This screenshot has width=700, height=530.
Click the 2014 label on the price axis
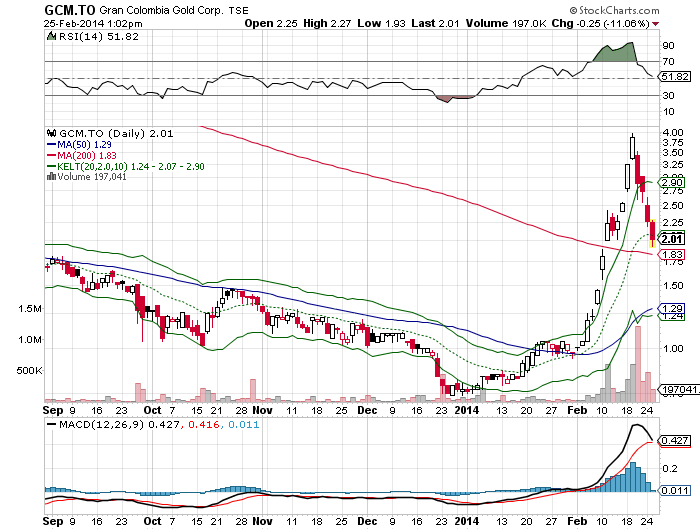point(466,410)
